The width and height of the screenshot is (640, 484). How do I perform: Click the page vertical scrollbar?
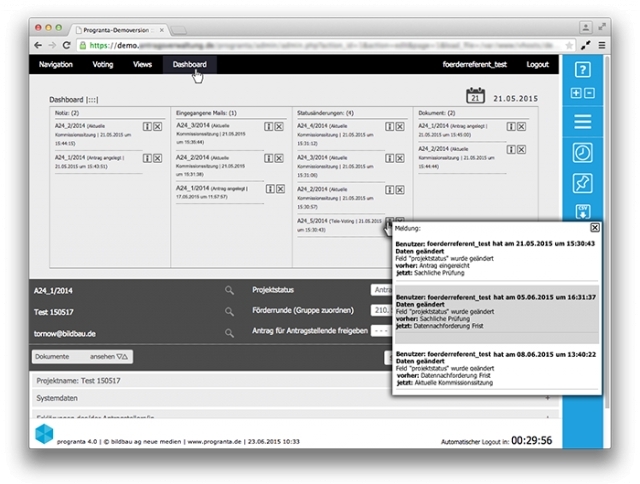(607, 233)
